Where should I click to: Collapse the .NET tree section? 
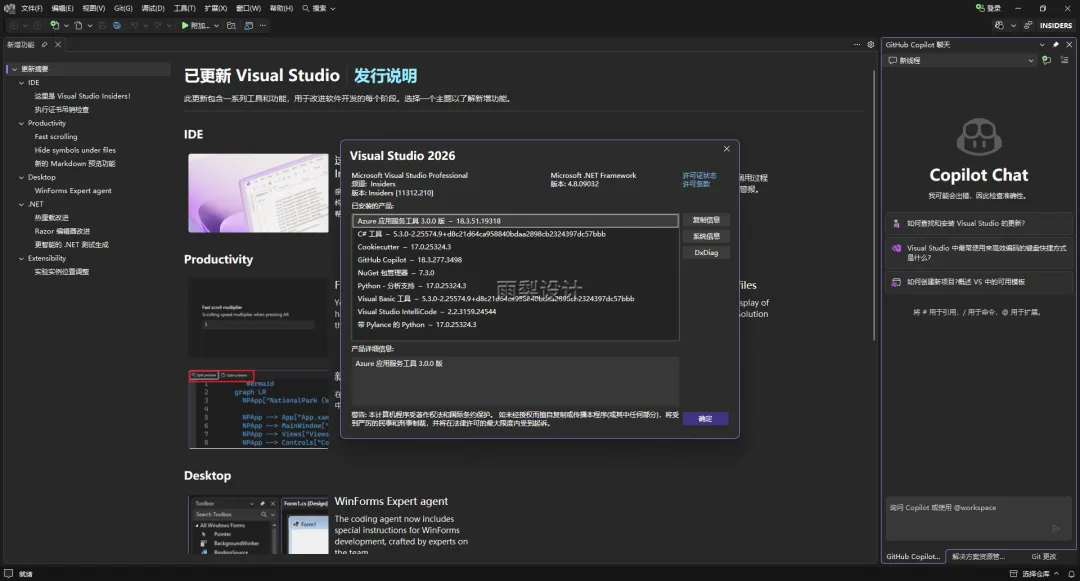pos(21,204)
